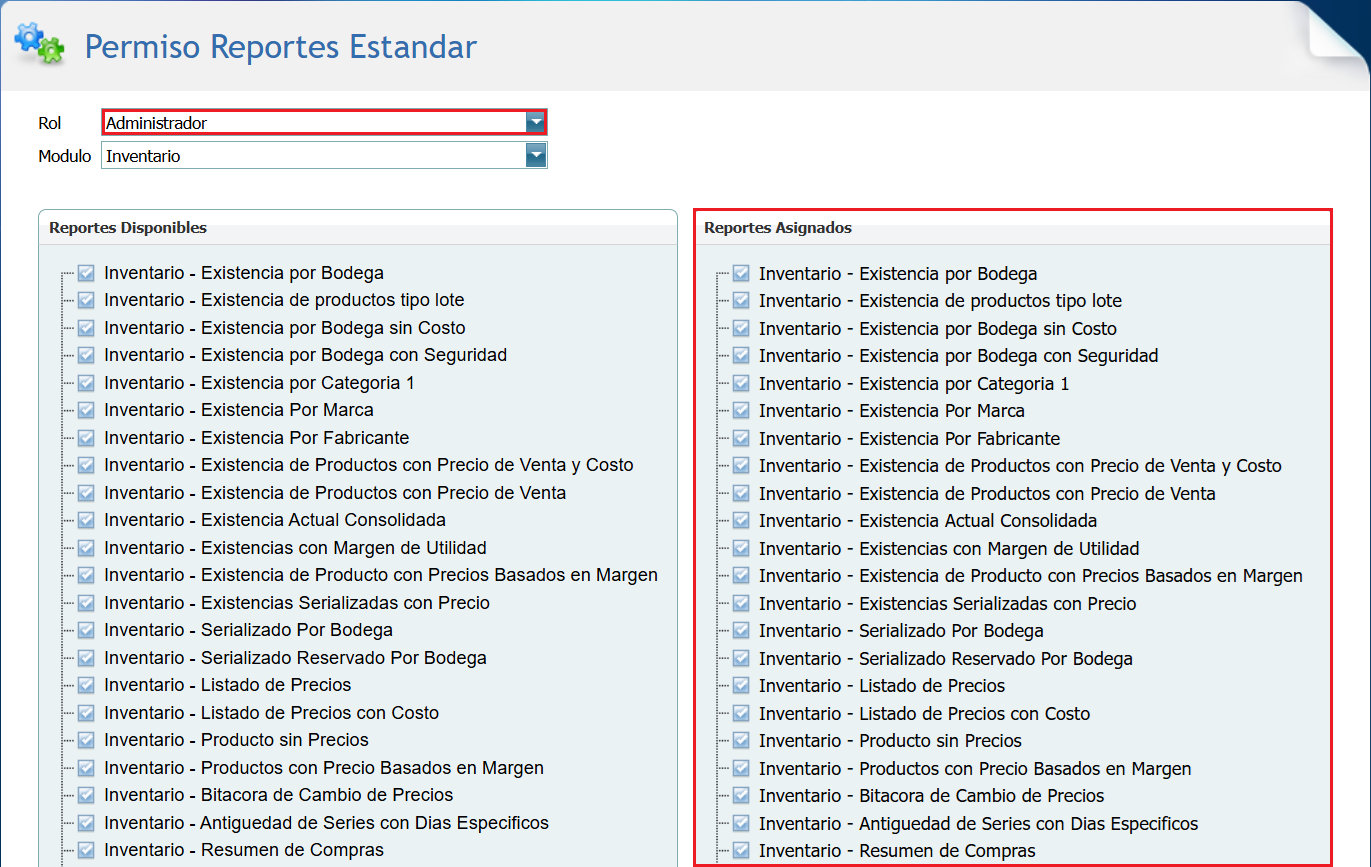This screenshot has height=867, width=1371.
Task: Click the Reportes Asignados panel header
Action: tap(778, 228)
